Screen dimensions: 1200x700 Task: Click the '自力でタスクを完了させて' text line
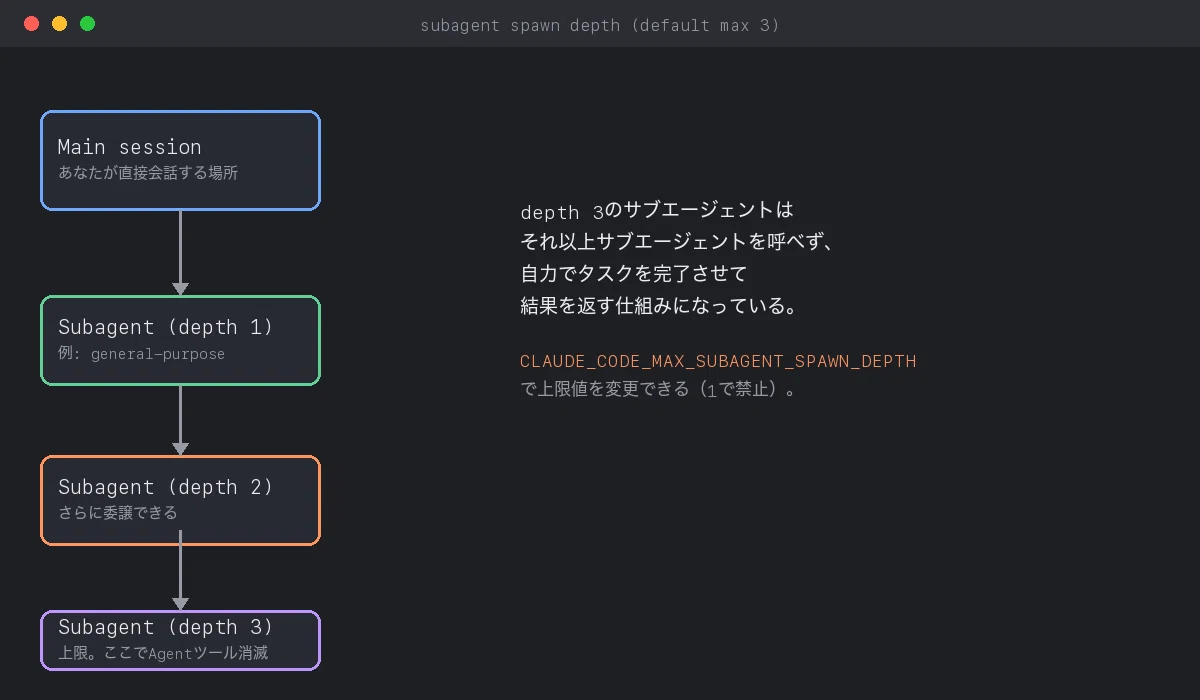tap(634, 274)
